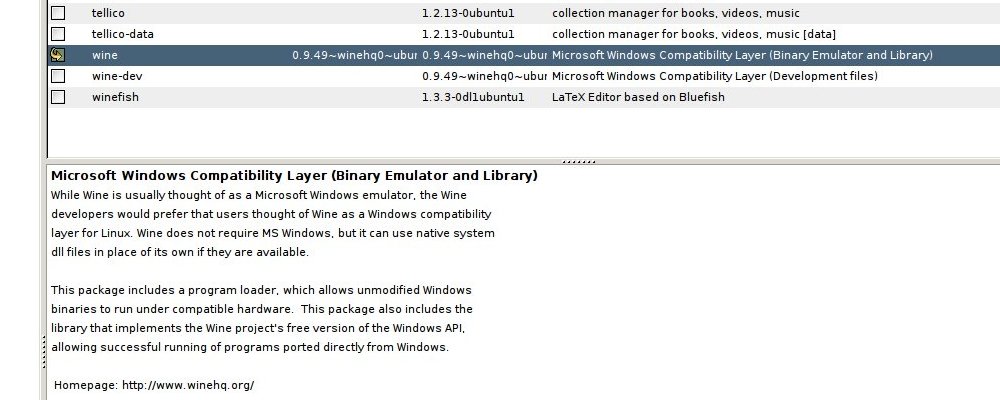Click the tellico version 1.2.13-0ubuntu1 cell

[x=468, y=13]
